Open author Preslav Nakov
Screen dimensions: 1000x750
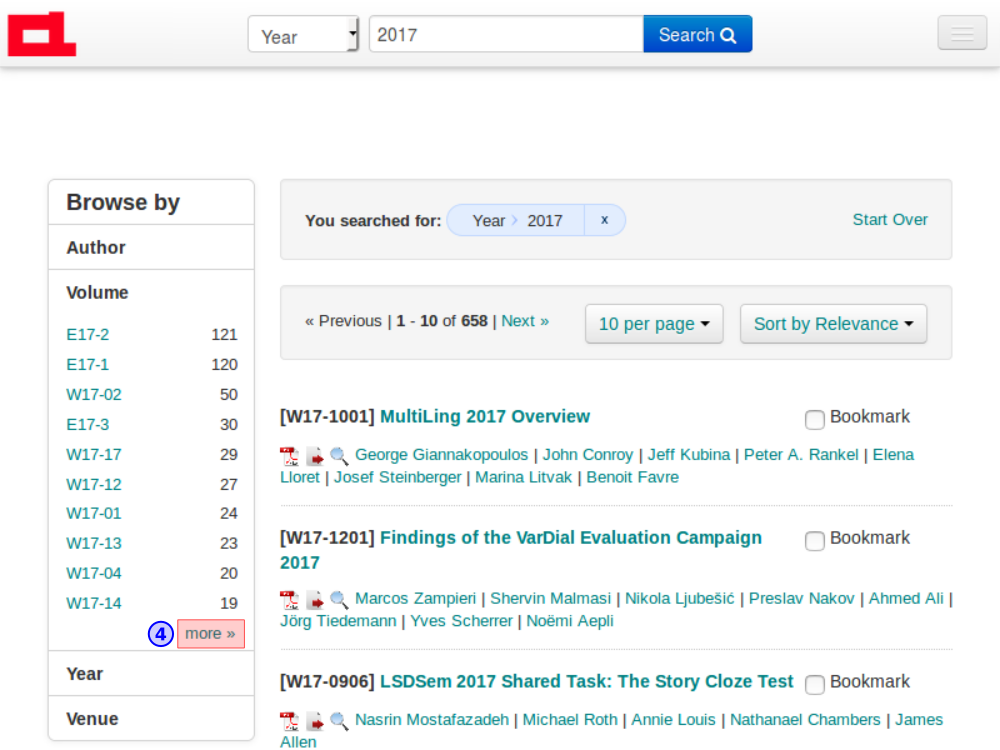(802, 598)
